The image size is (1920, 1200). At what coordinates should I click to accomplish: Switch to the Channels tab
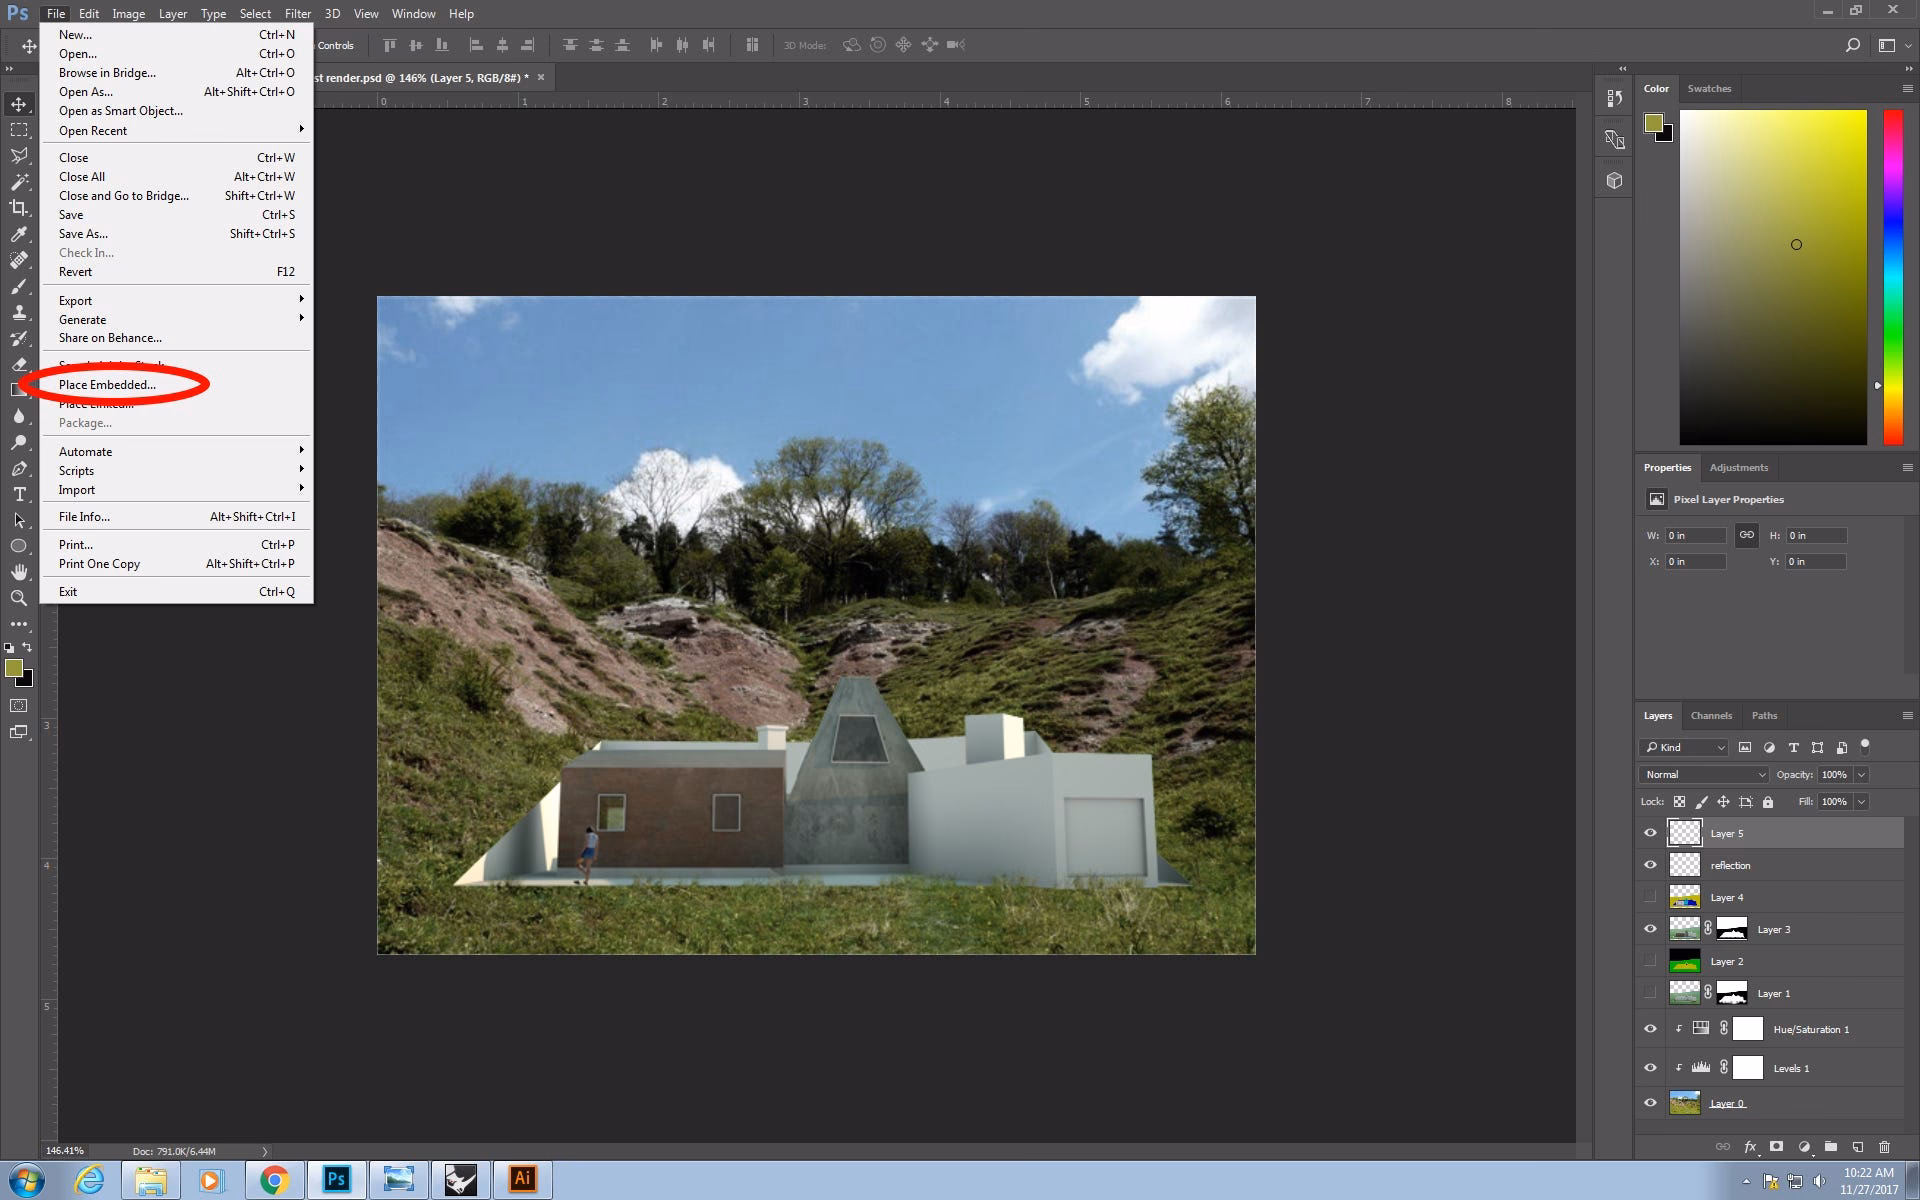1710,716
